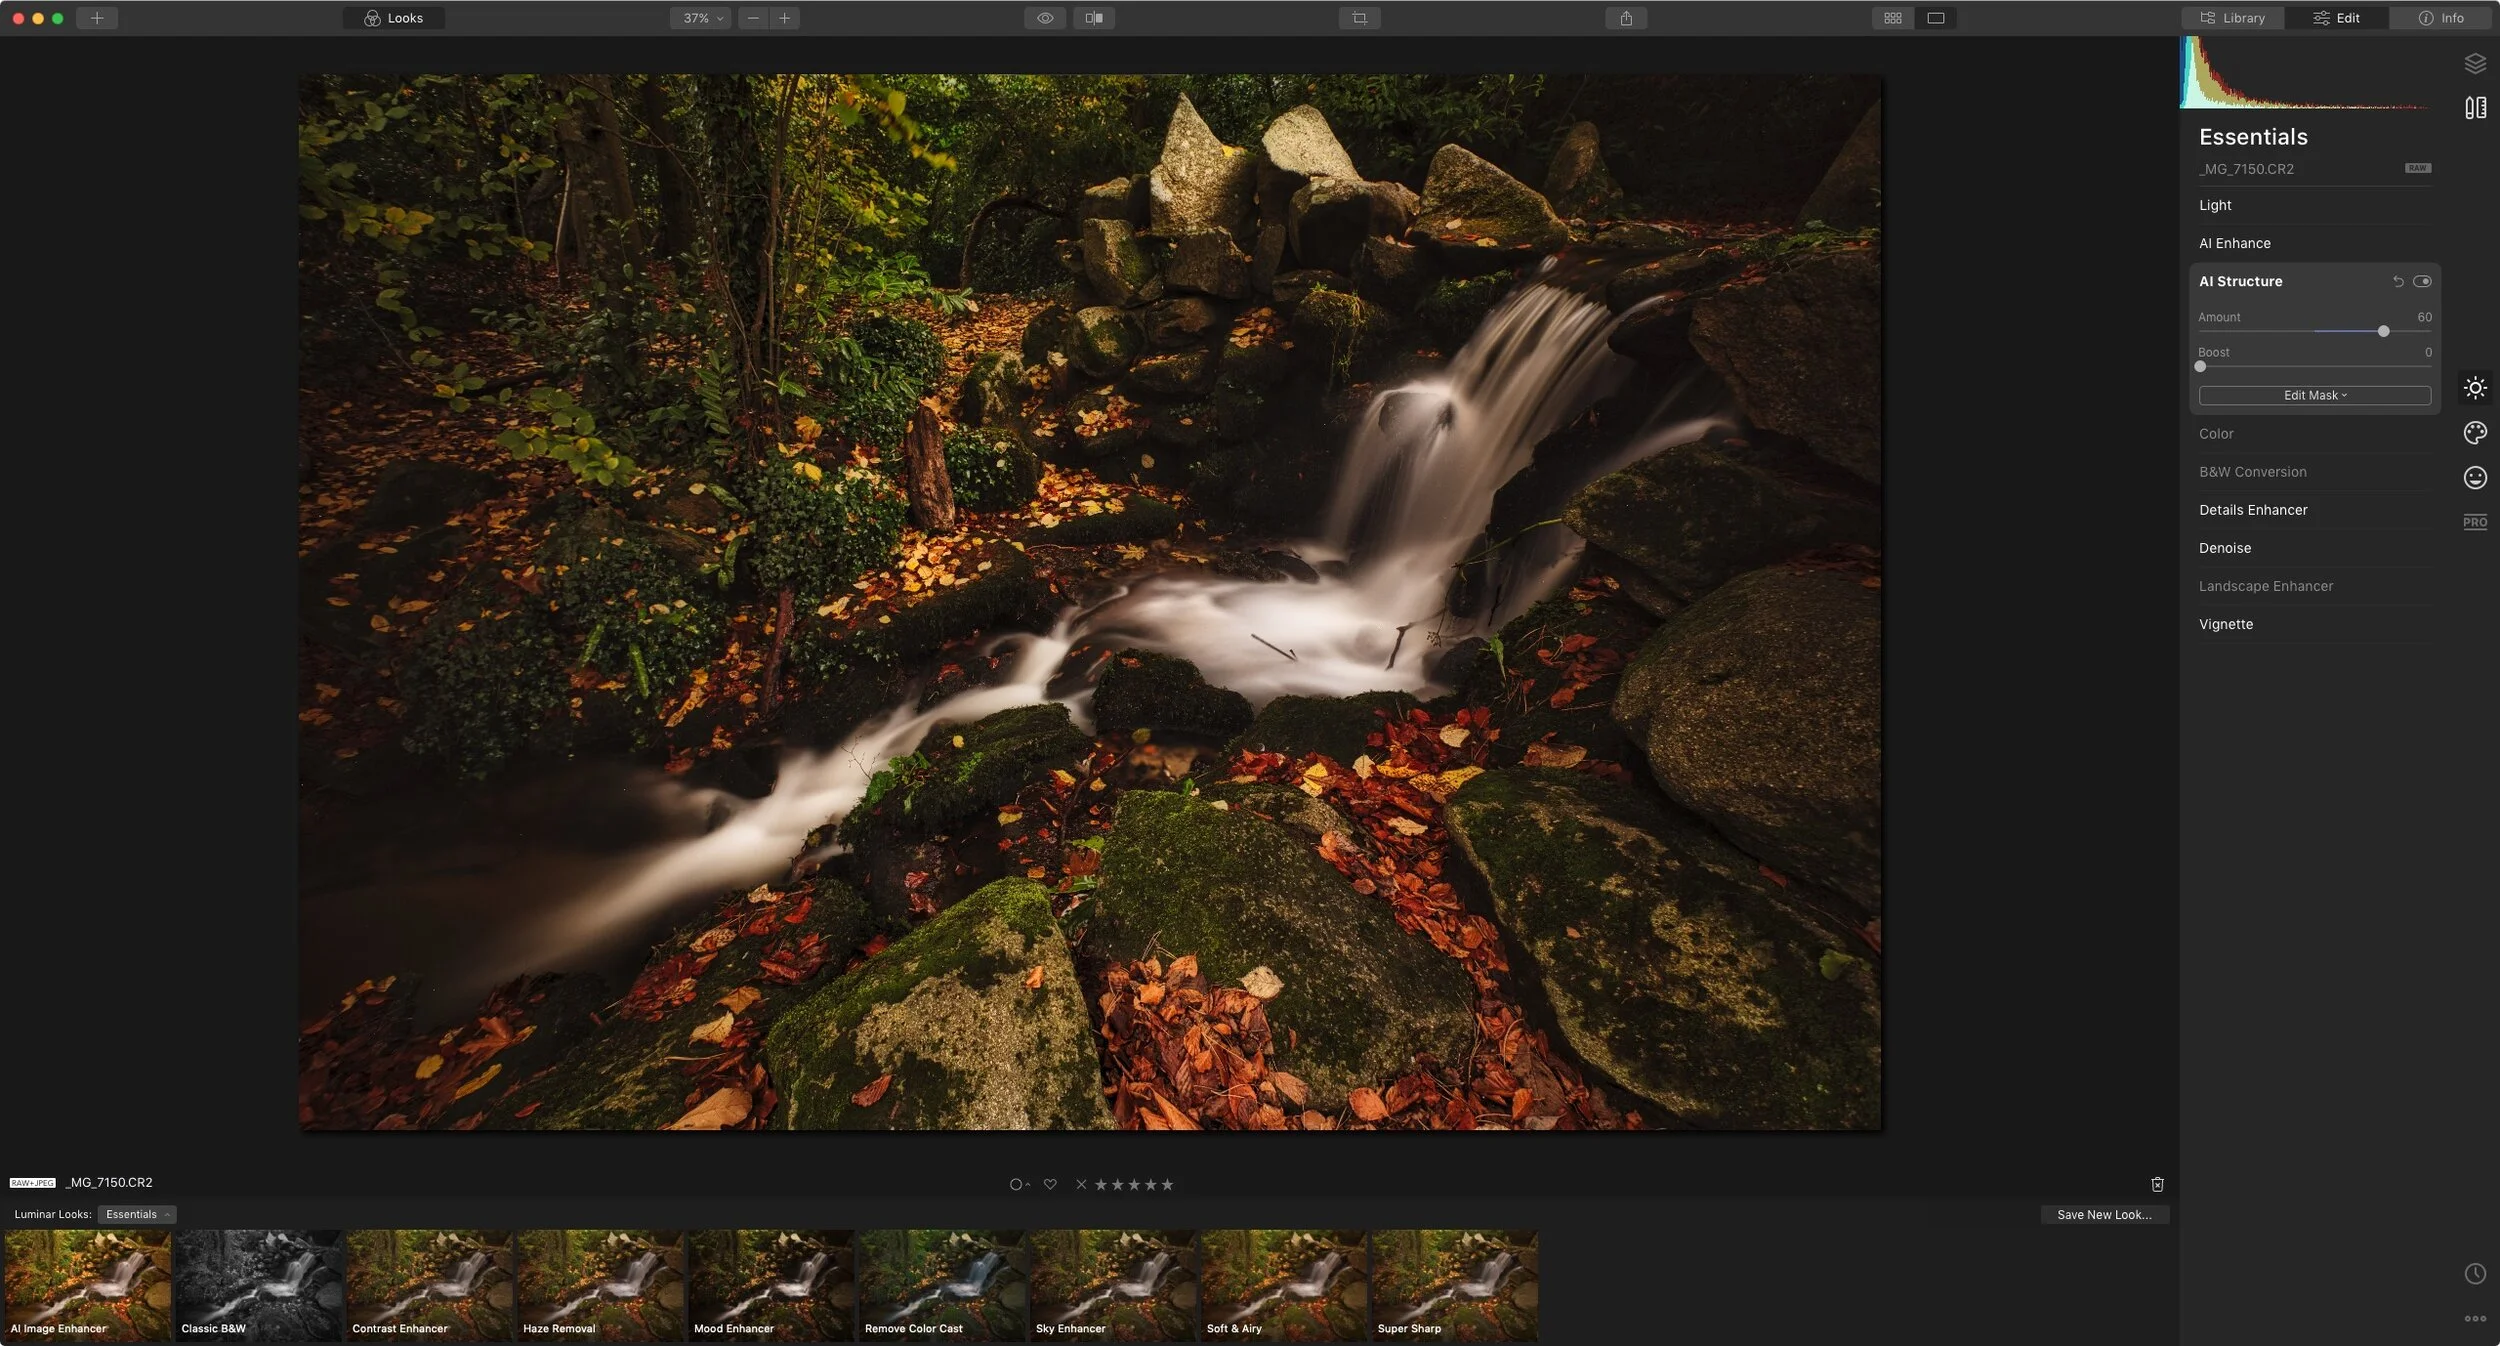Switch to the Library tab
Viewport: 2500px width, 1346px height.
click(2233, 18)
